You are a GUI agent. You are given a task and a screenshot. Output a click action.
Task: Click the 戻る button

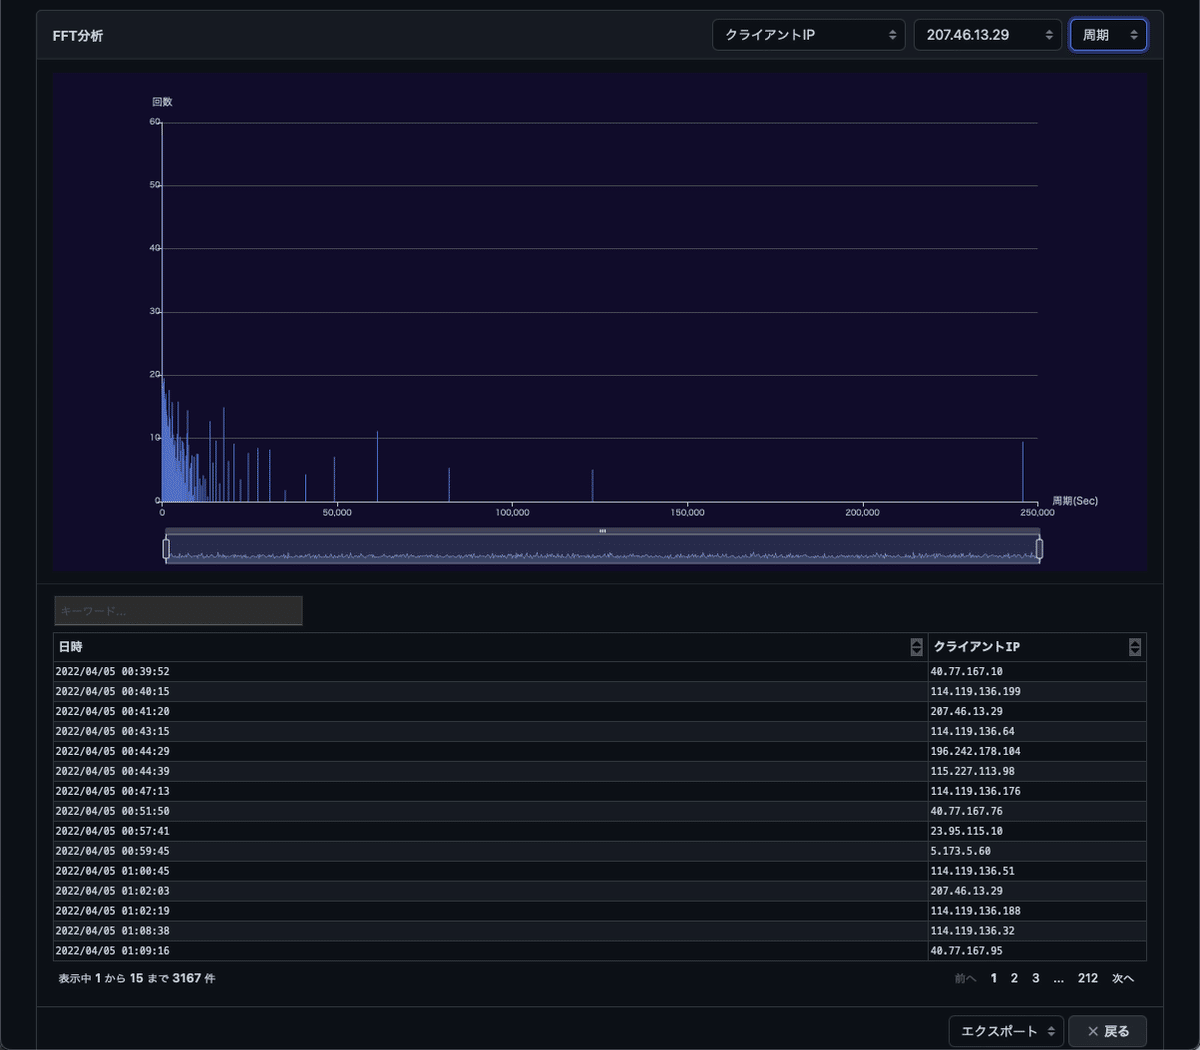(1108, 1031)
